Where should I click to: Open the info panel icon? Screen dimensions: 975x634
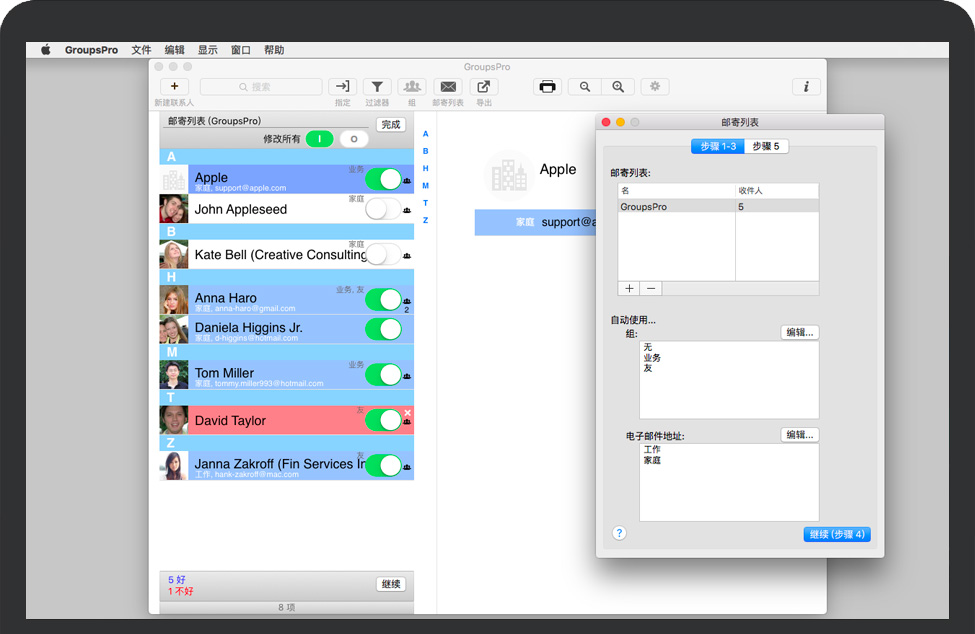pos(806,87)
